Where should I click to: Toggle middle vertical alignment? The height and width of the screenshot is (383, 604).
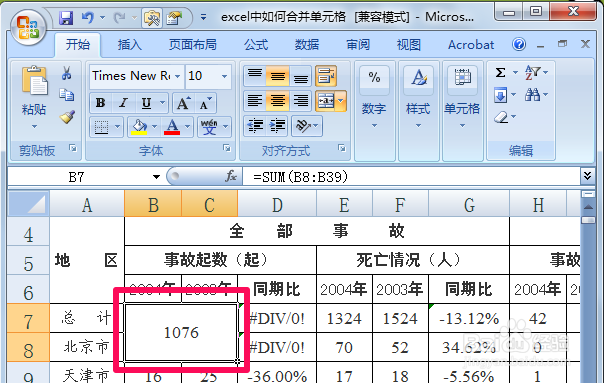(277, 76)
